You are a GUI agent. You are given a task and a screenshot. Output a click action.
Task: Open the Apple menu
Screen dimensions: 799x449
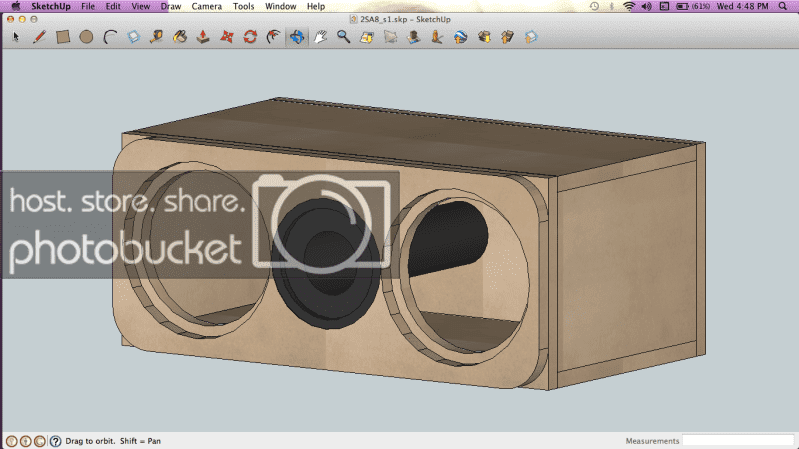coord(16,6)
